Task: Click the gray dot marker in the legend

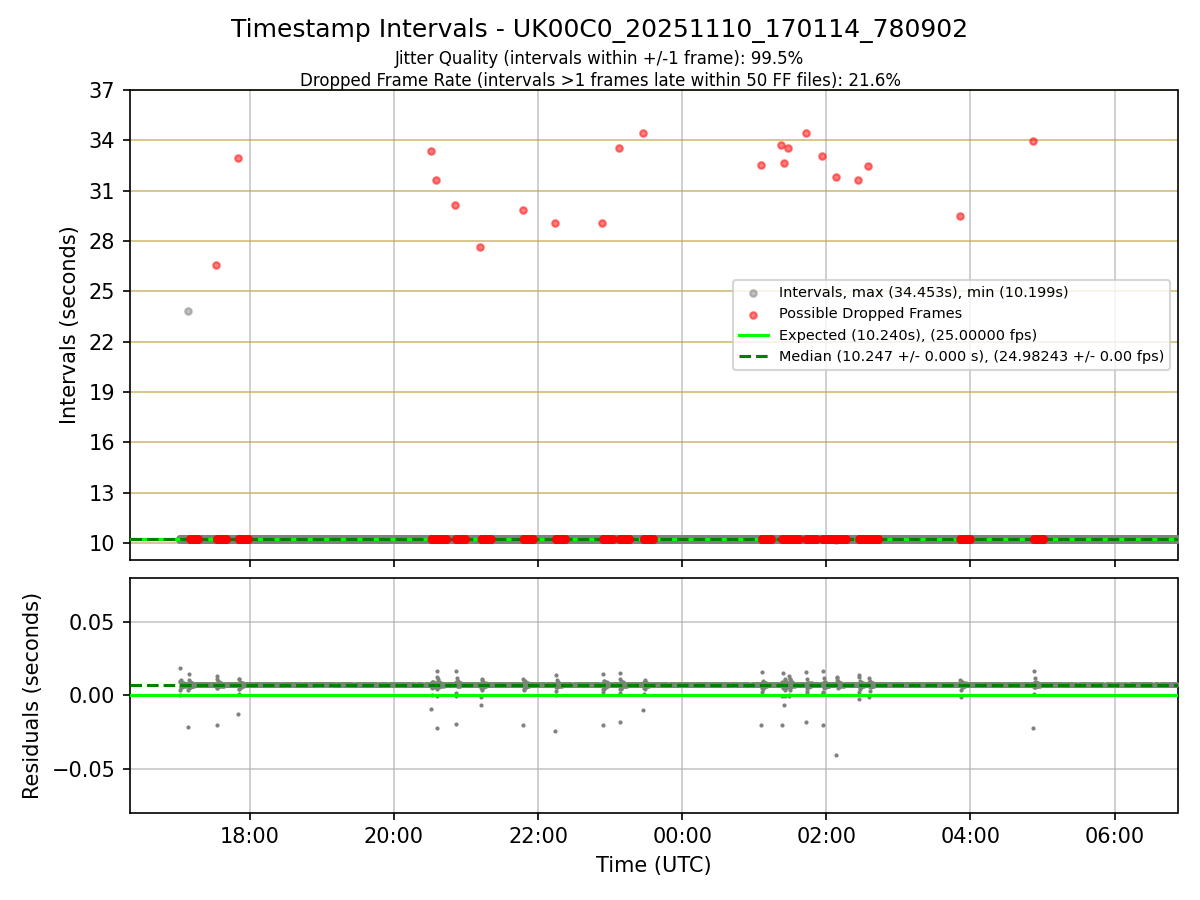Action: 753,293
